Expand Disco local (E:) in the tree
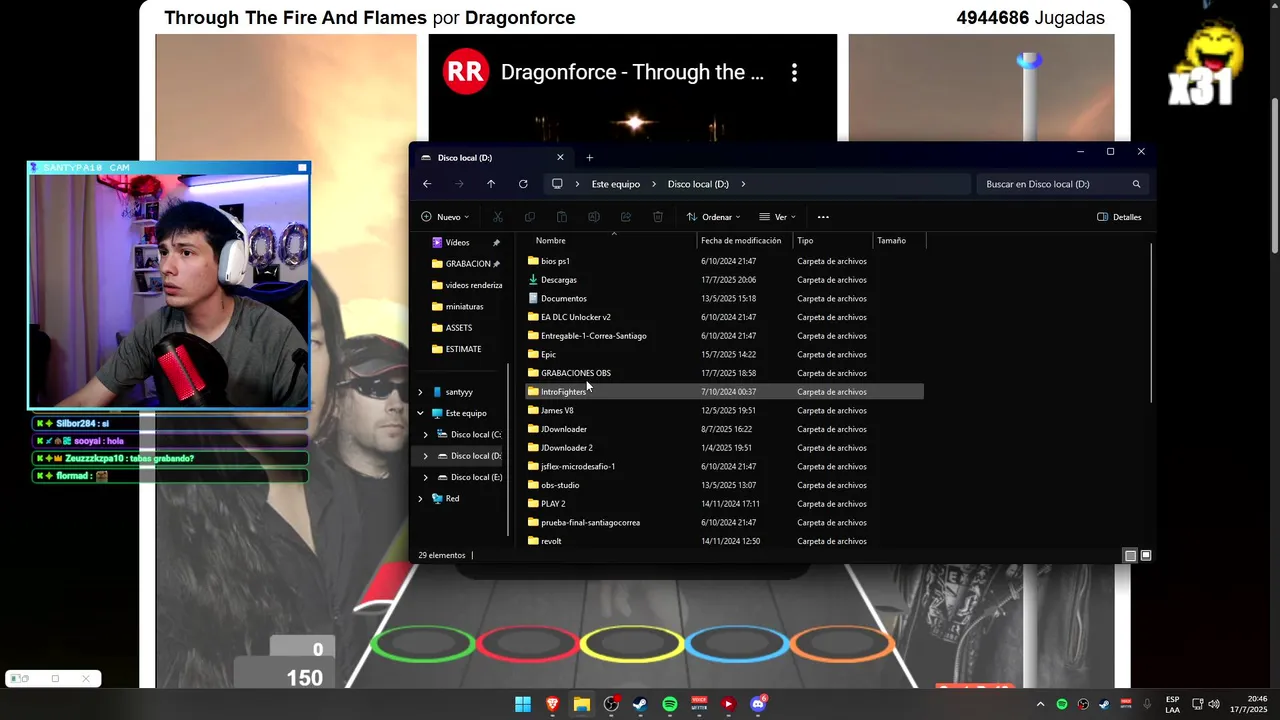Viewport: 1280px width, 720px height. 426,477
